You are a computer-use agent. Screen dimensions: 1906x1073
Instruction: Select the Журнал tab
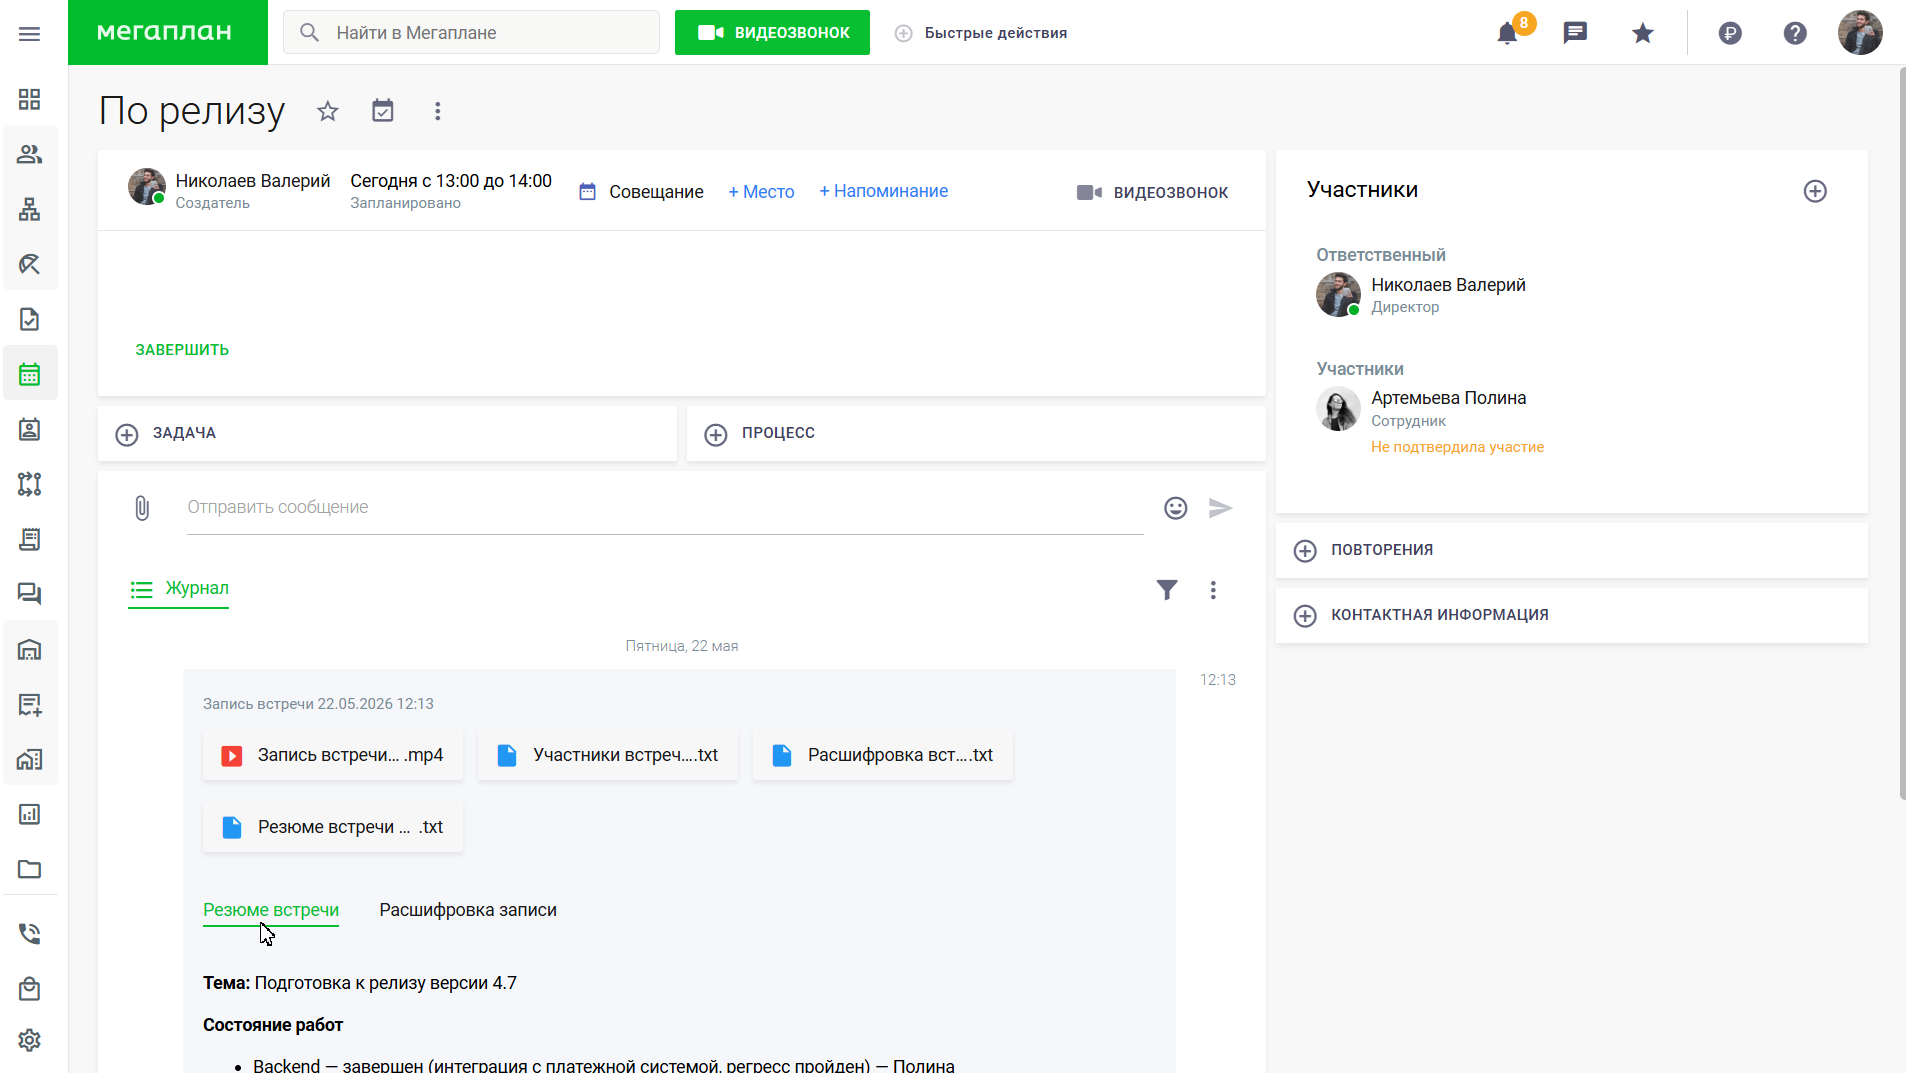(x=179, y=589)
